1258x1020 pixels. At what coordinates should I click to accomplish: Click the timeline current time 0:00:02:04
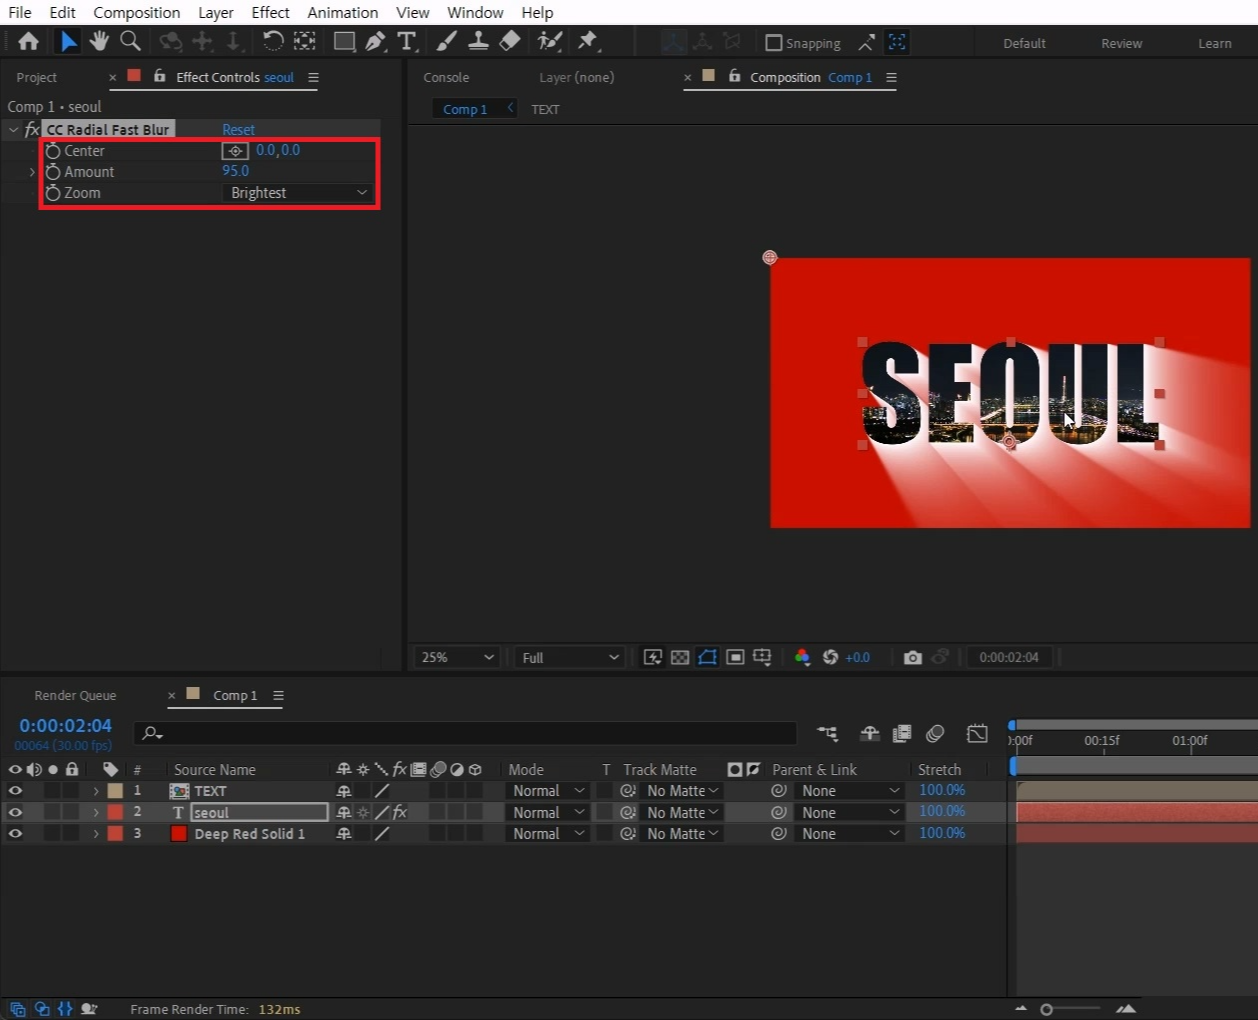66,726
